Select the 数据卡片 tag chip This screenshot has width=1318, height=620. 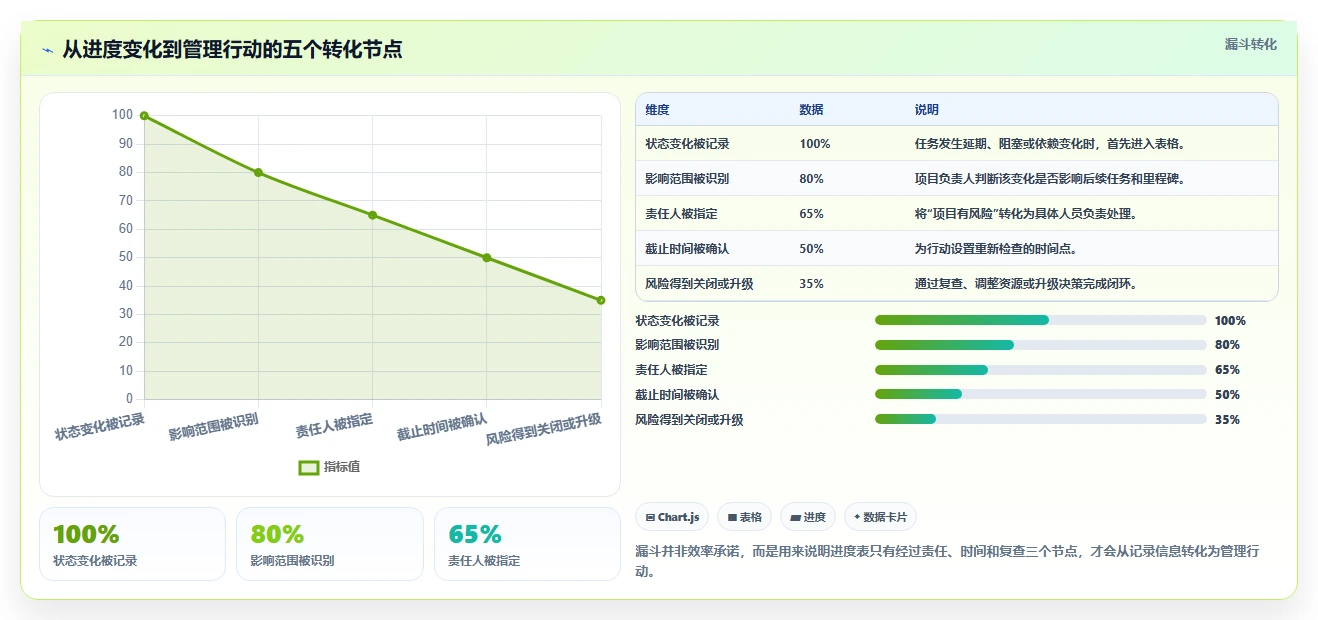[x=880, y=517]
